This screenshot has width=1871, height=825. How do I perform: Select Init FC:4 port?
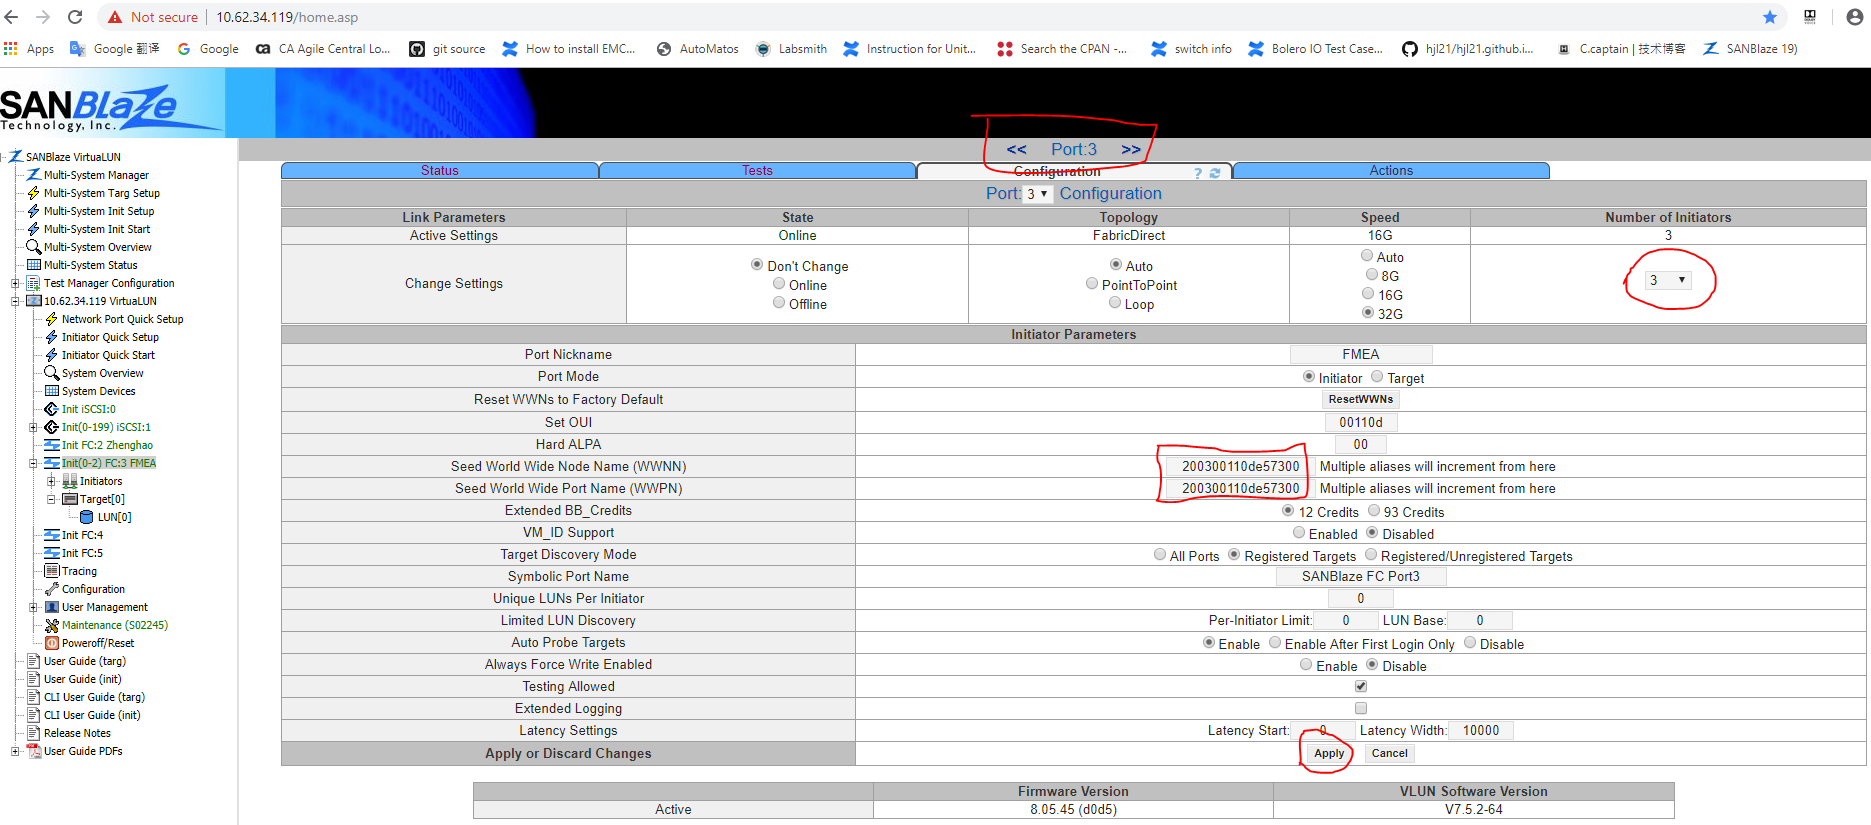[x=82, y=535]
